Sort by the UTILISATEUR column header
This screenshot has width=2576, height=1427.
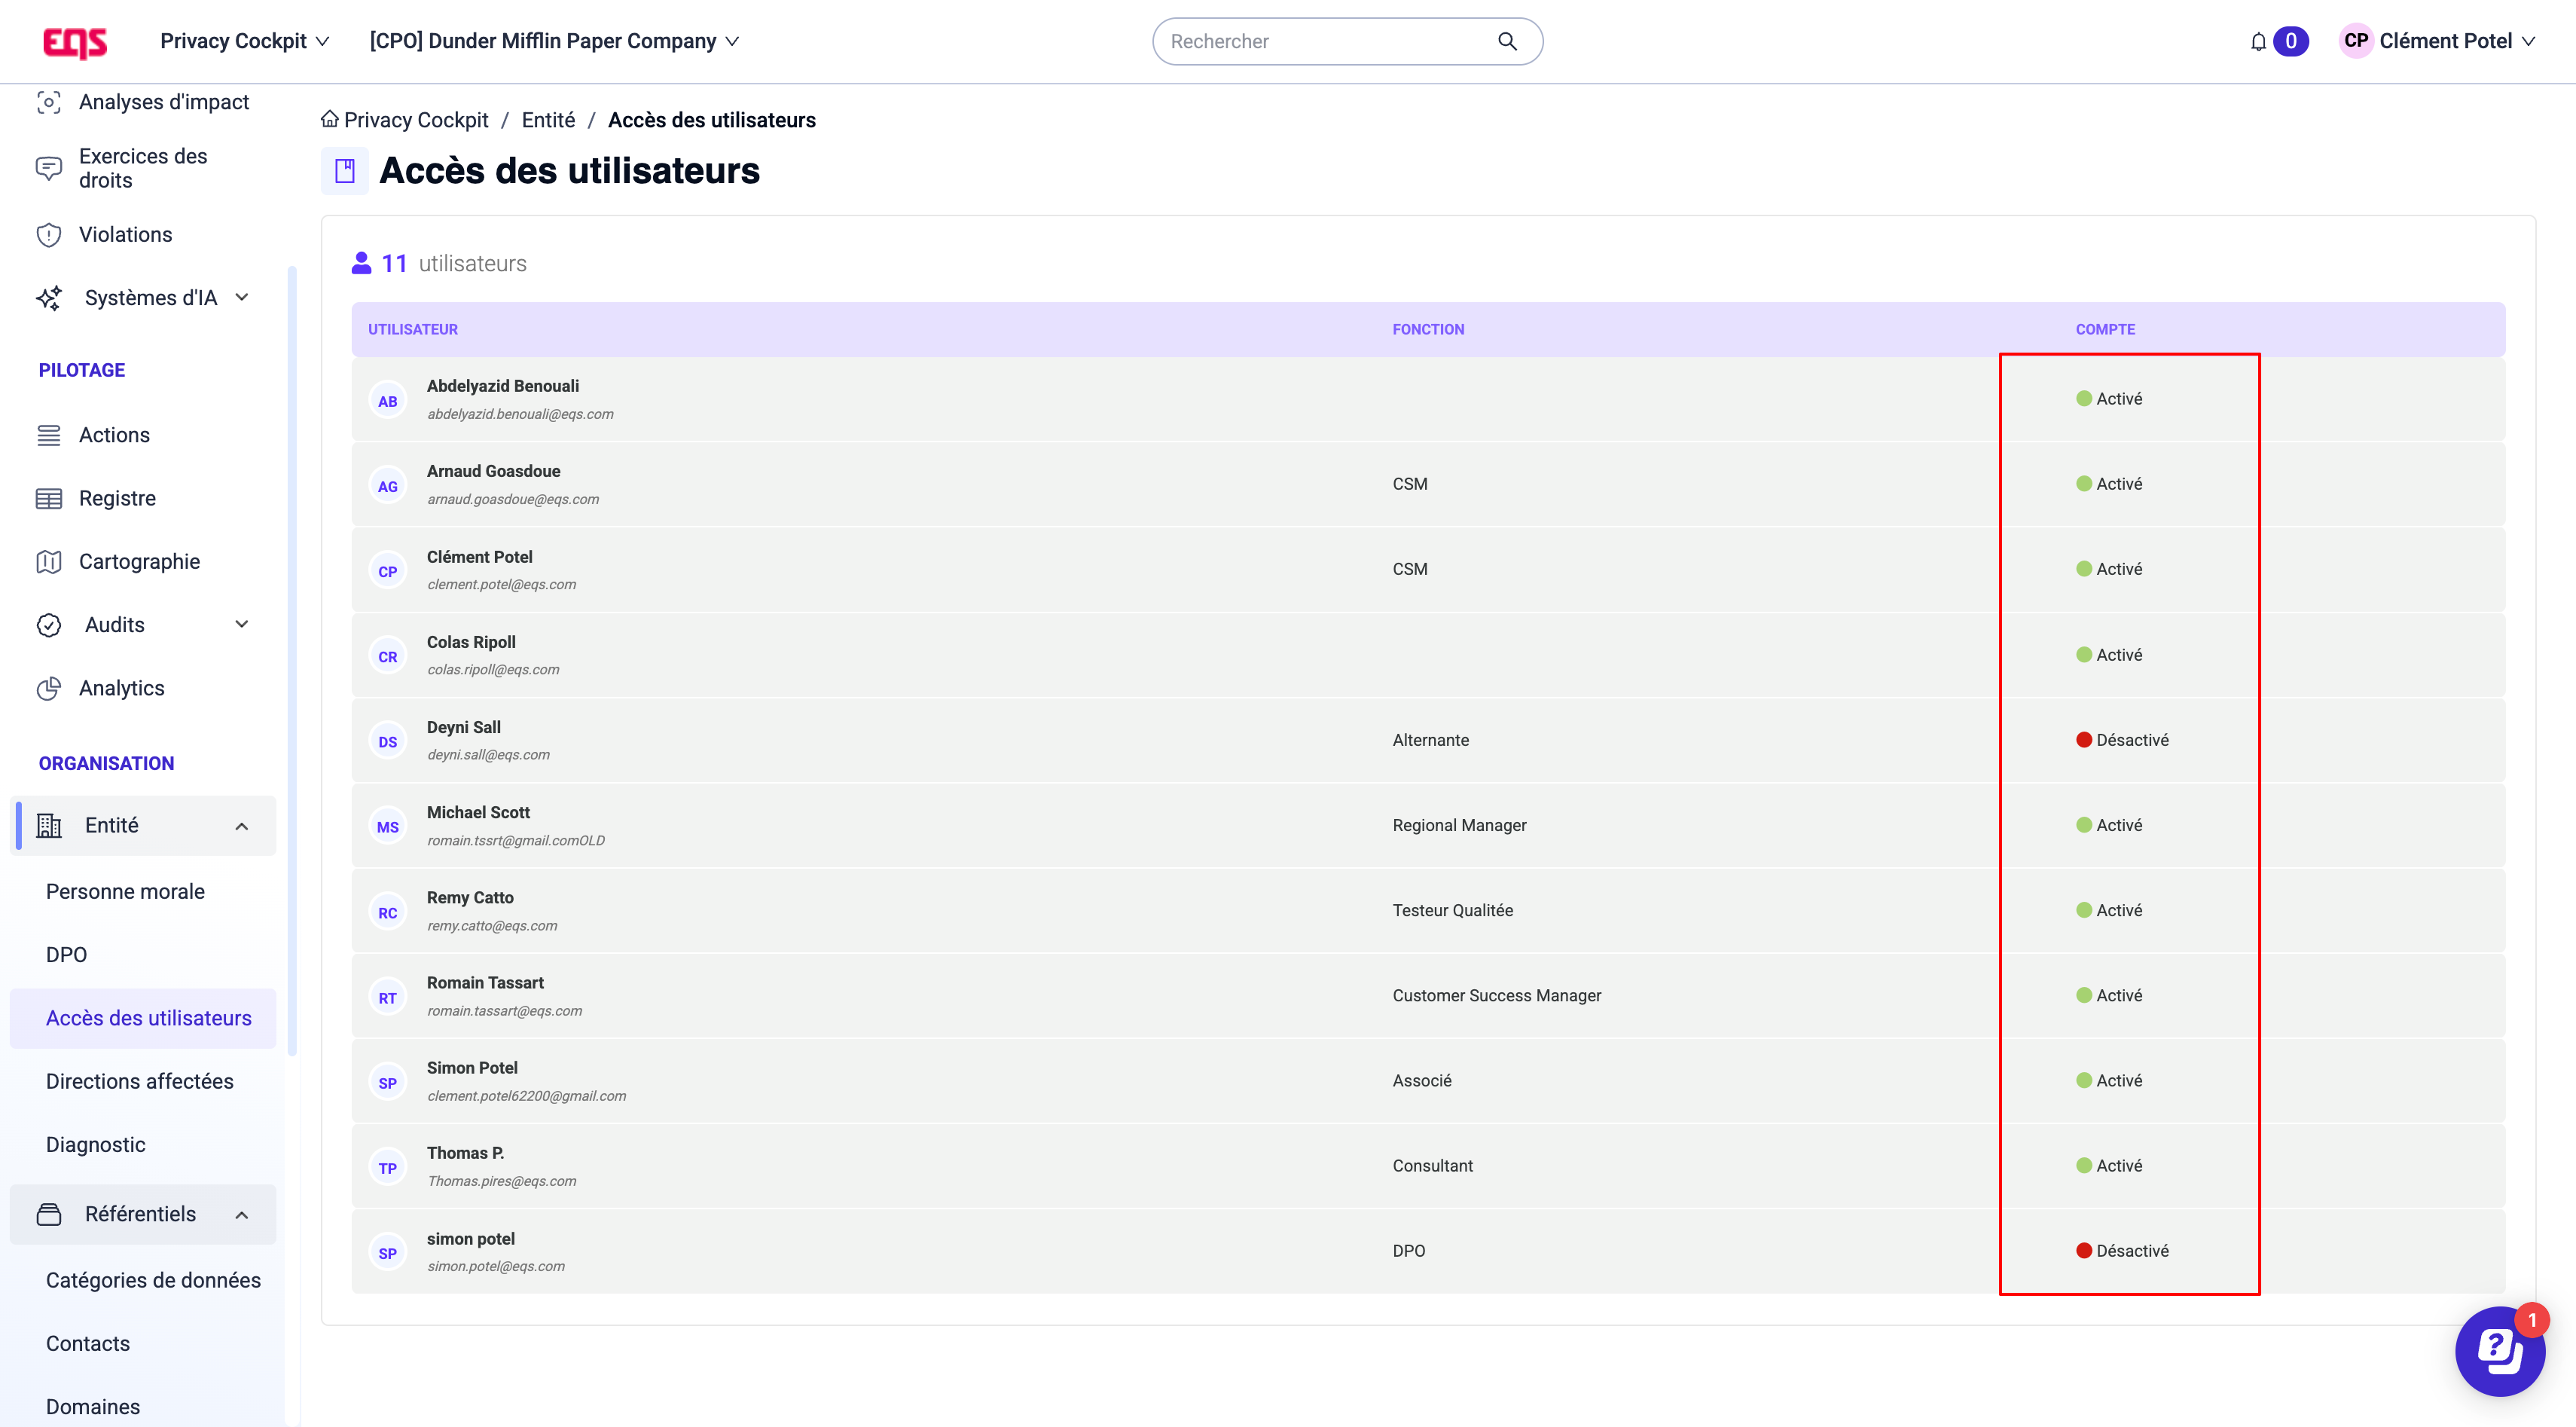pos(413,329)
